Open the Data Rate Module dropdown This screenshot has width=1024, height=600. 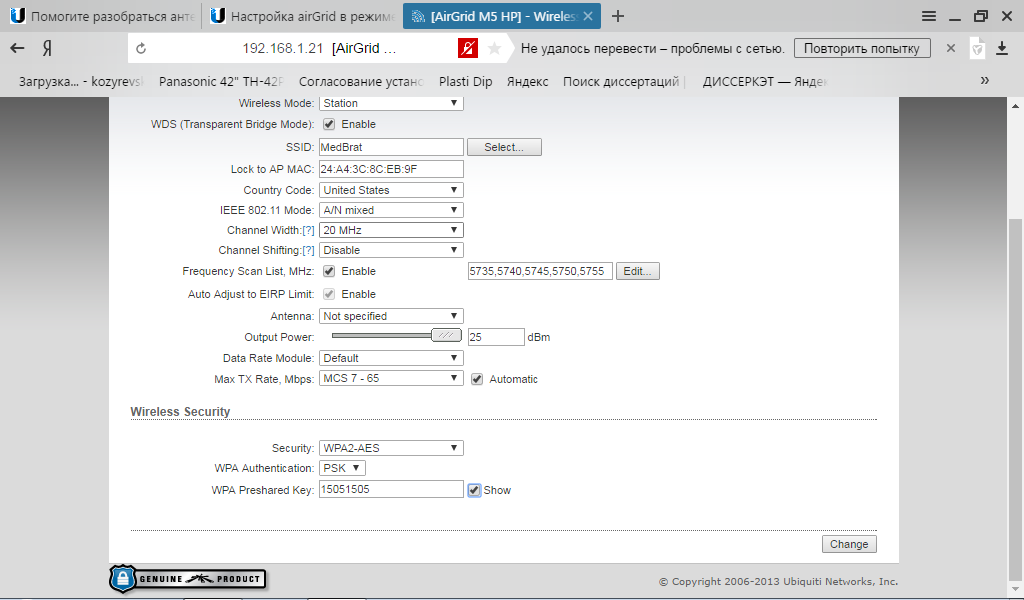click(x=391, y=358)
